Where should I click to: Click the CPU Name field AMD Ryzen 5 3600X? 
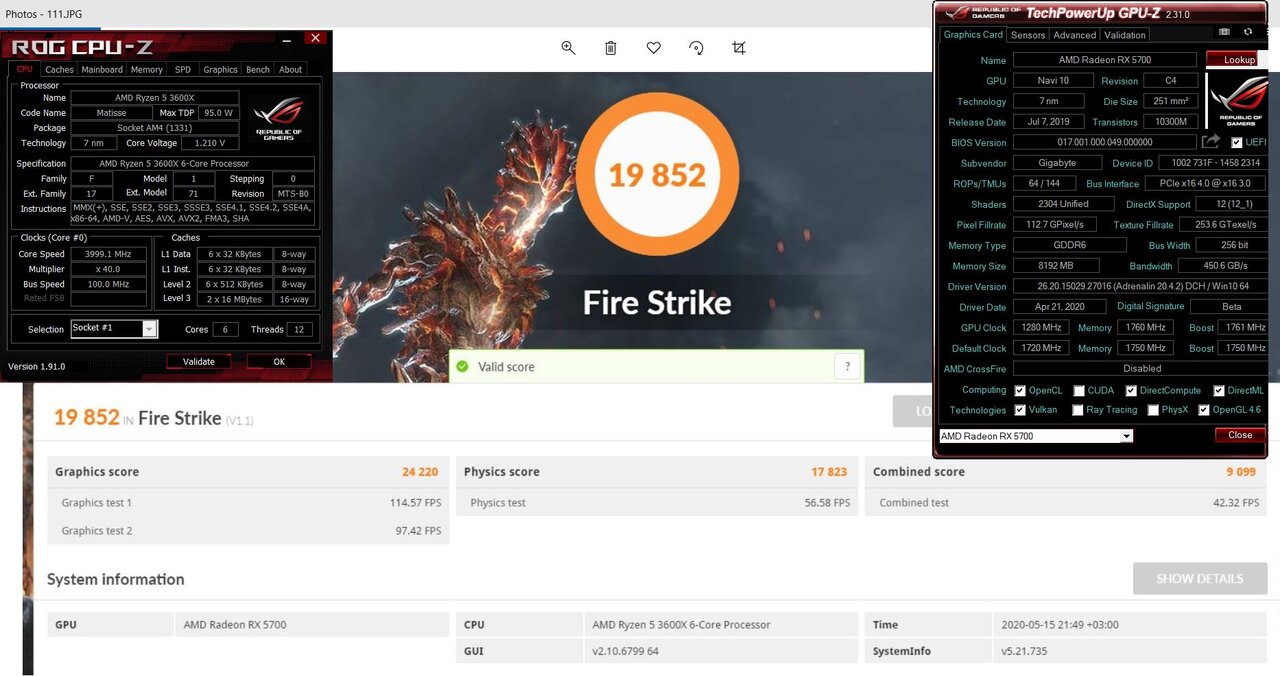click(155, 98)
